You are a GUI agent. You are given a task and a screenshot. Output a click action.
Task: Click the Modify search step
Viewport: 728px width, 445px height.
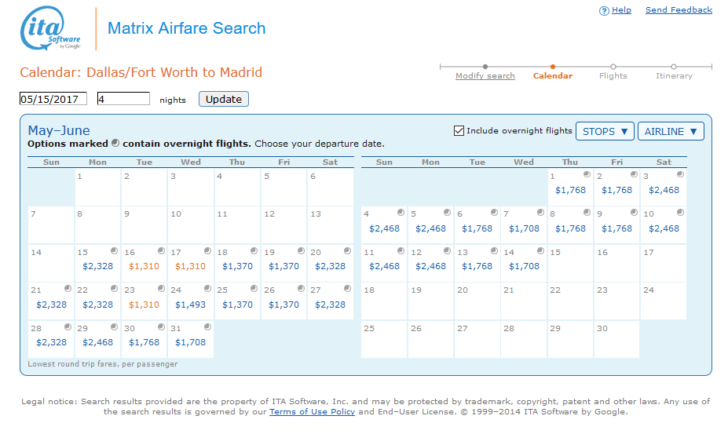485,76
